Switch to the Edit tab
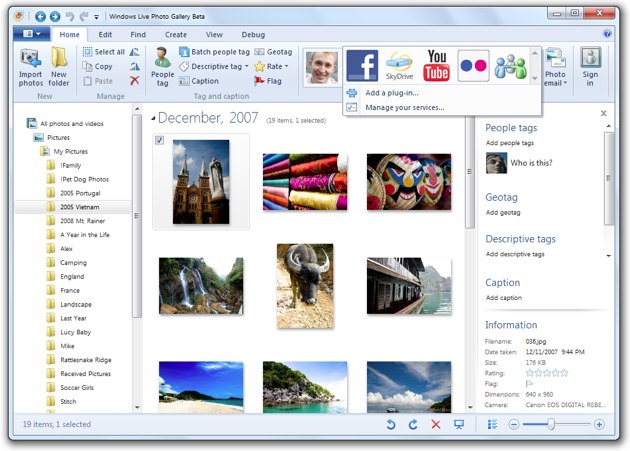630x451 pixels. 105,34
